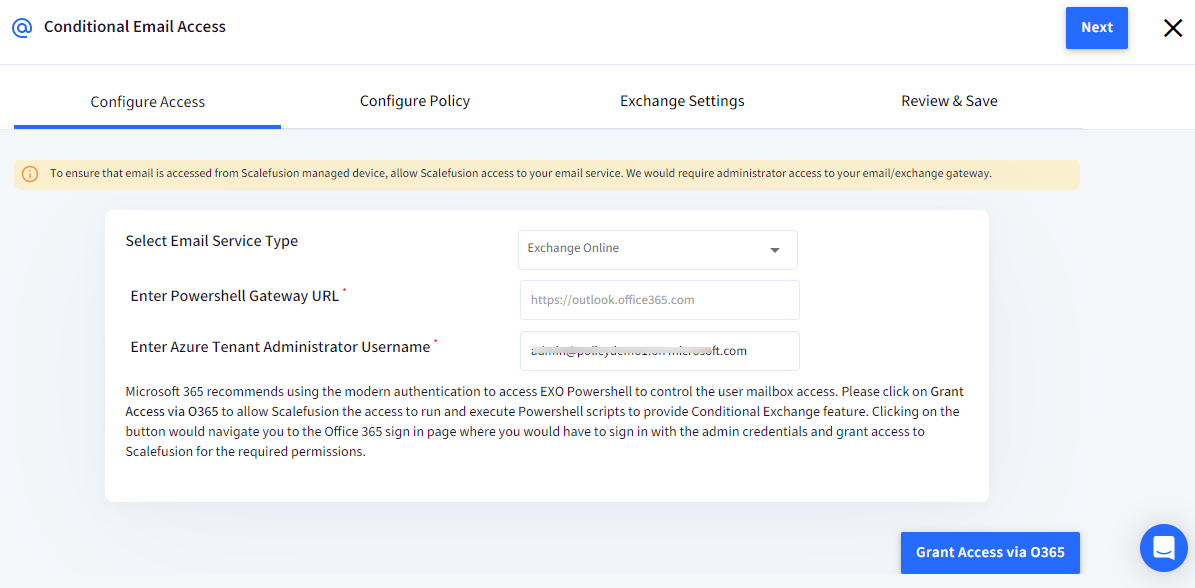Focus the Powershell Gateway URL field
This screenshot has height=588, width=1195.
click(x=660, y=300)
